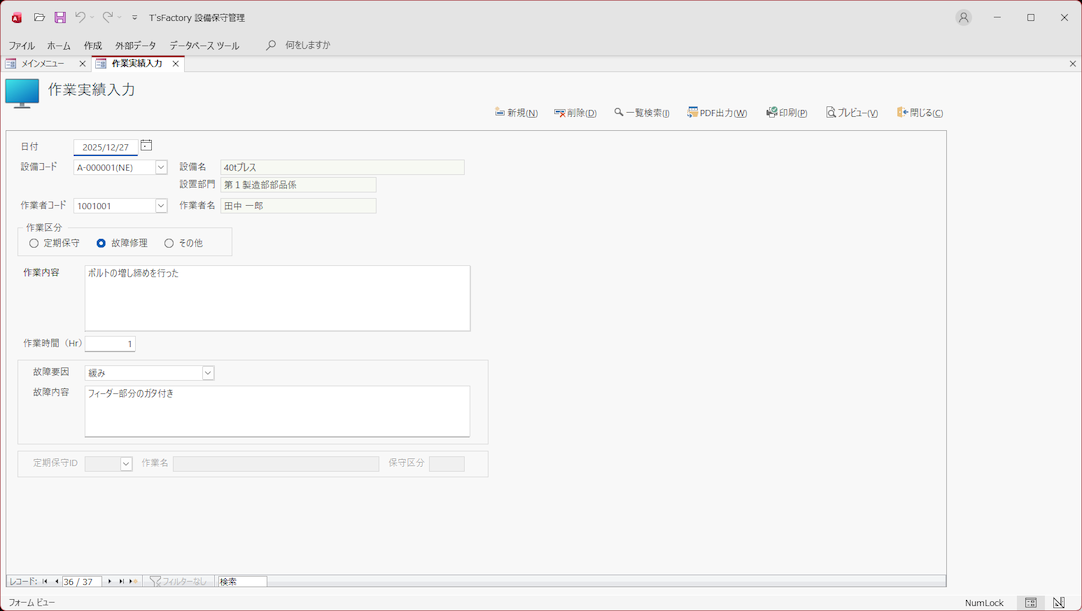1082x611 pixels.
Task: Open the calendar date picker beside 日付
Action: click(x=146, y=146)
